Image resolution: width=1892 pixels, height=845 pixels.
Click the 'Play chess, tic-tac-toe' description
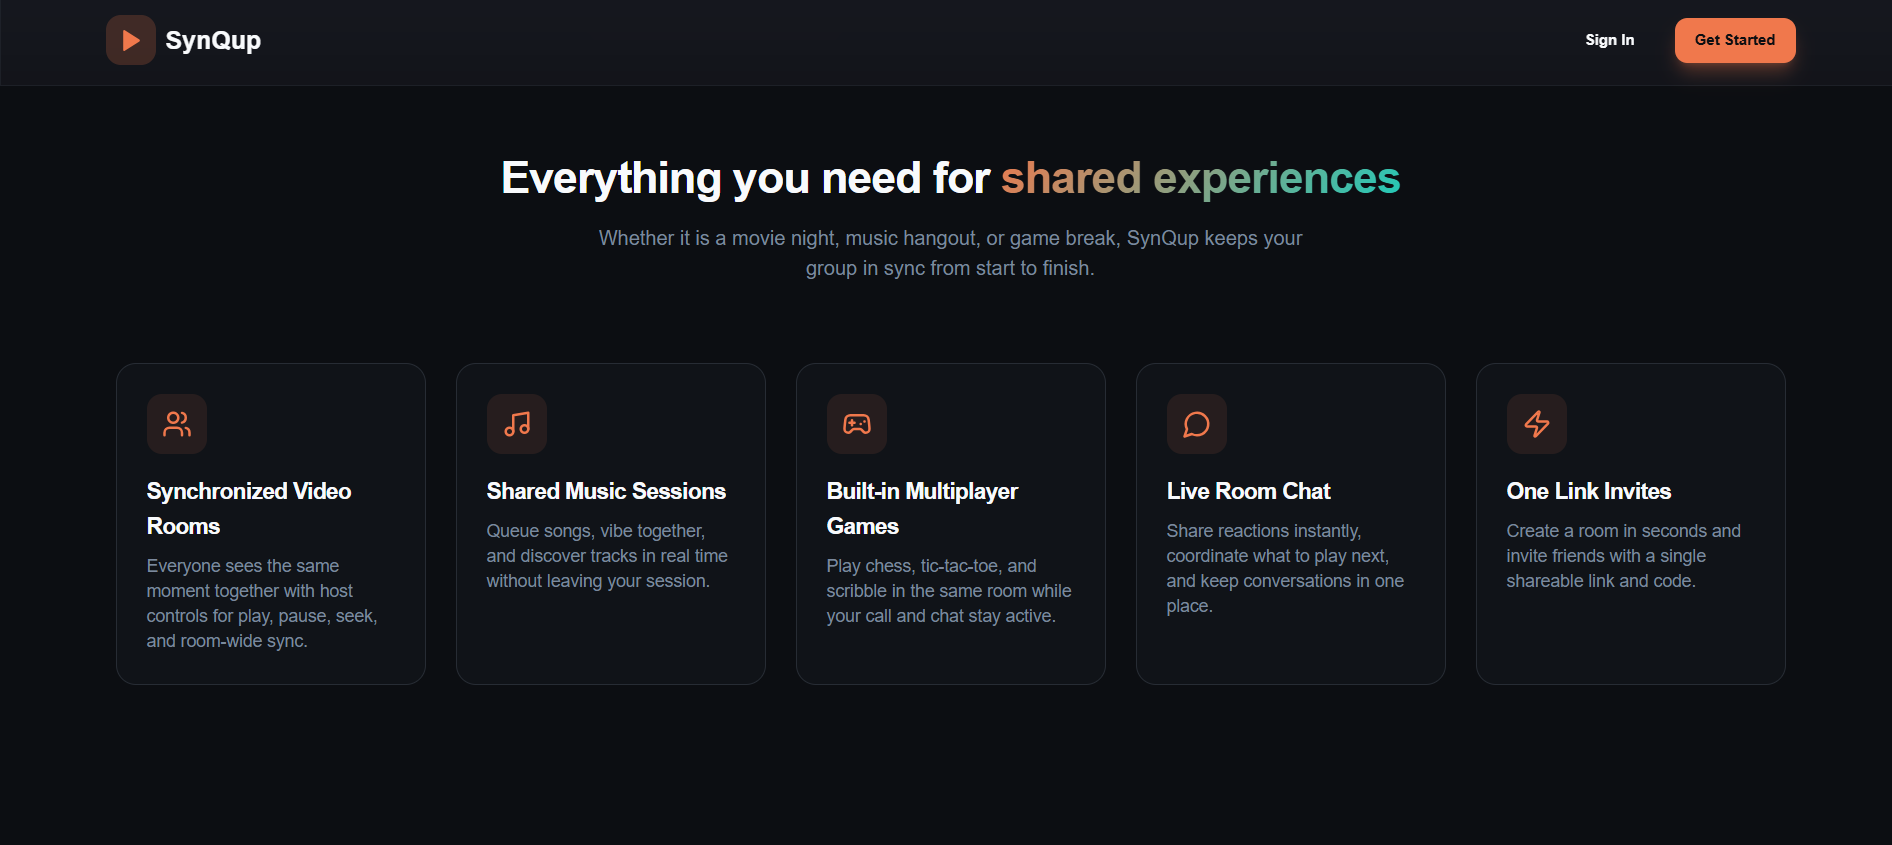pyautogui.click(x=949, y=591)
